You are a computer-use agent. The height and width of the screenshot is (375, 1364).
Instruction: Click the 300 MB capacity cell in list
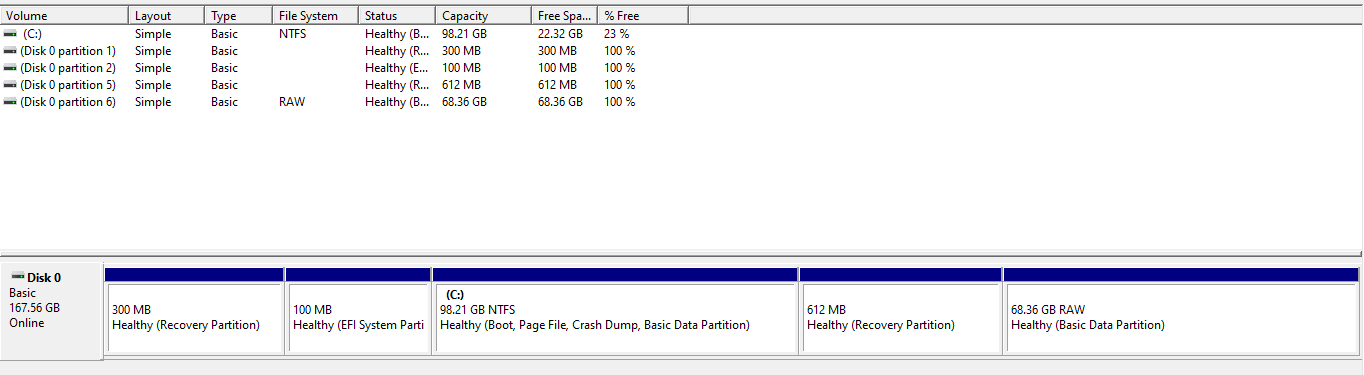tap(461, 51)
